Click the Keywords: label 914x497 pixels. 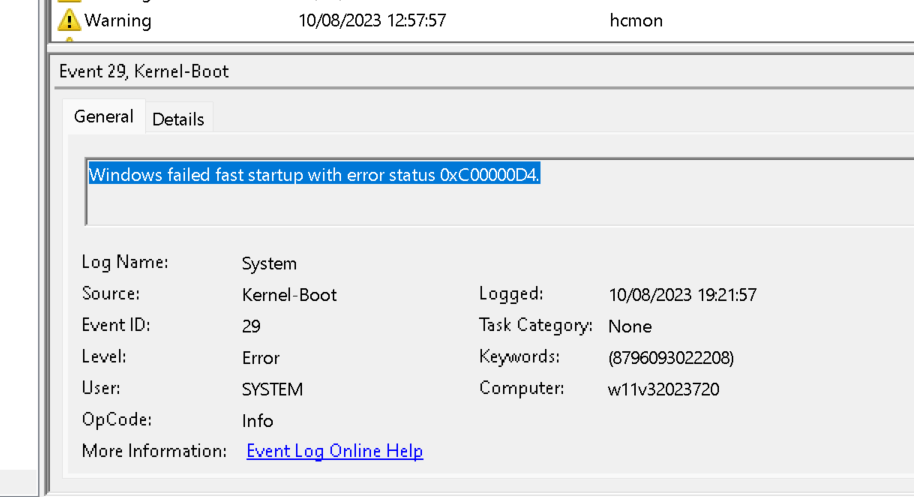(519, 356)
